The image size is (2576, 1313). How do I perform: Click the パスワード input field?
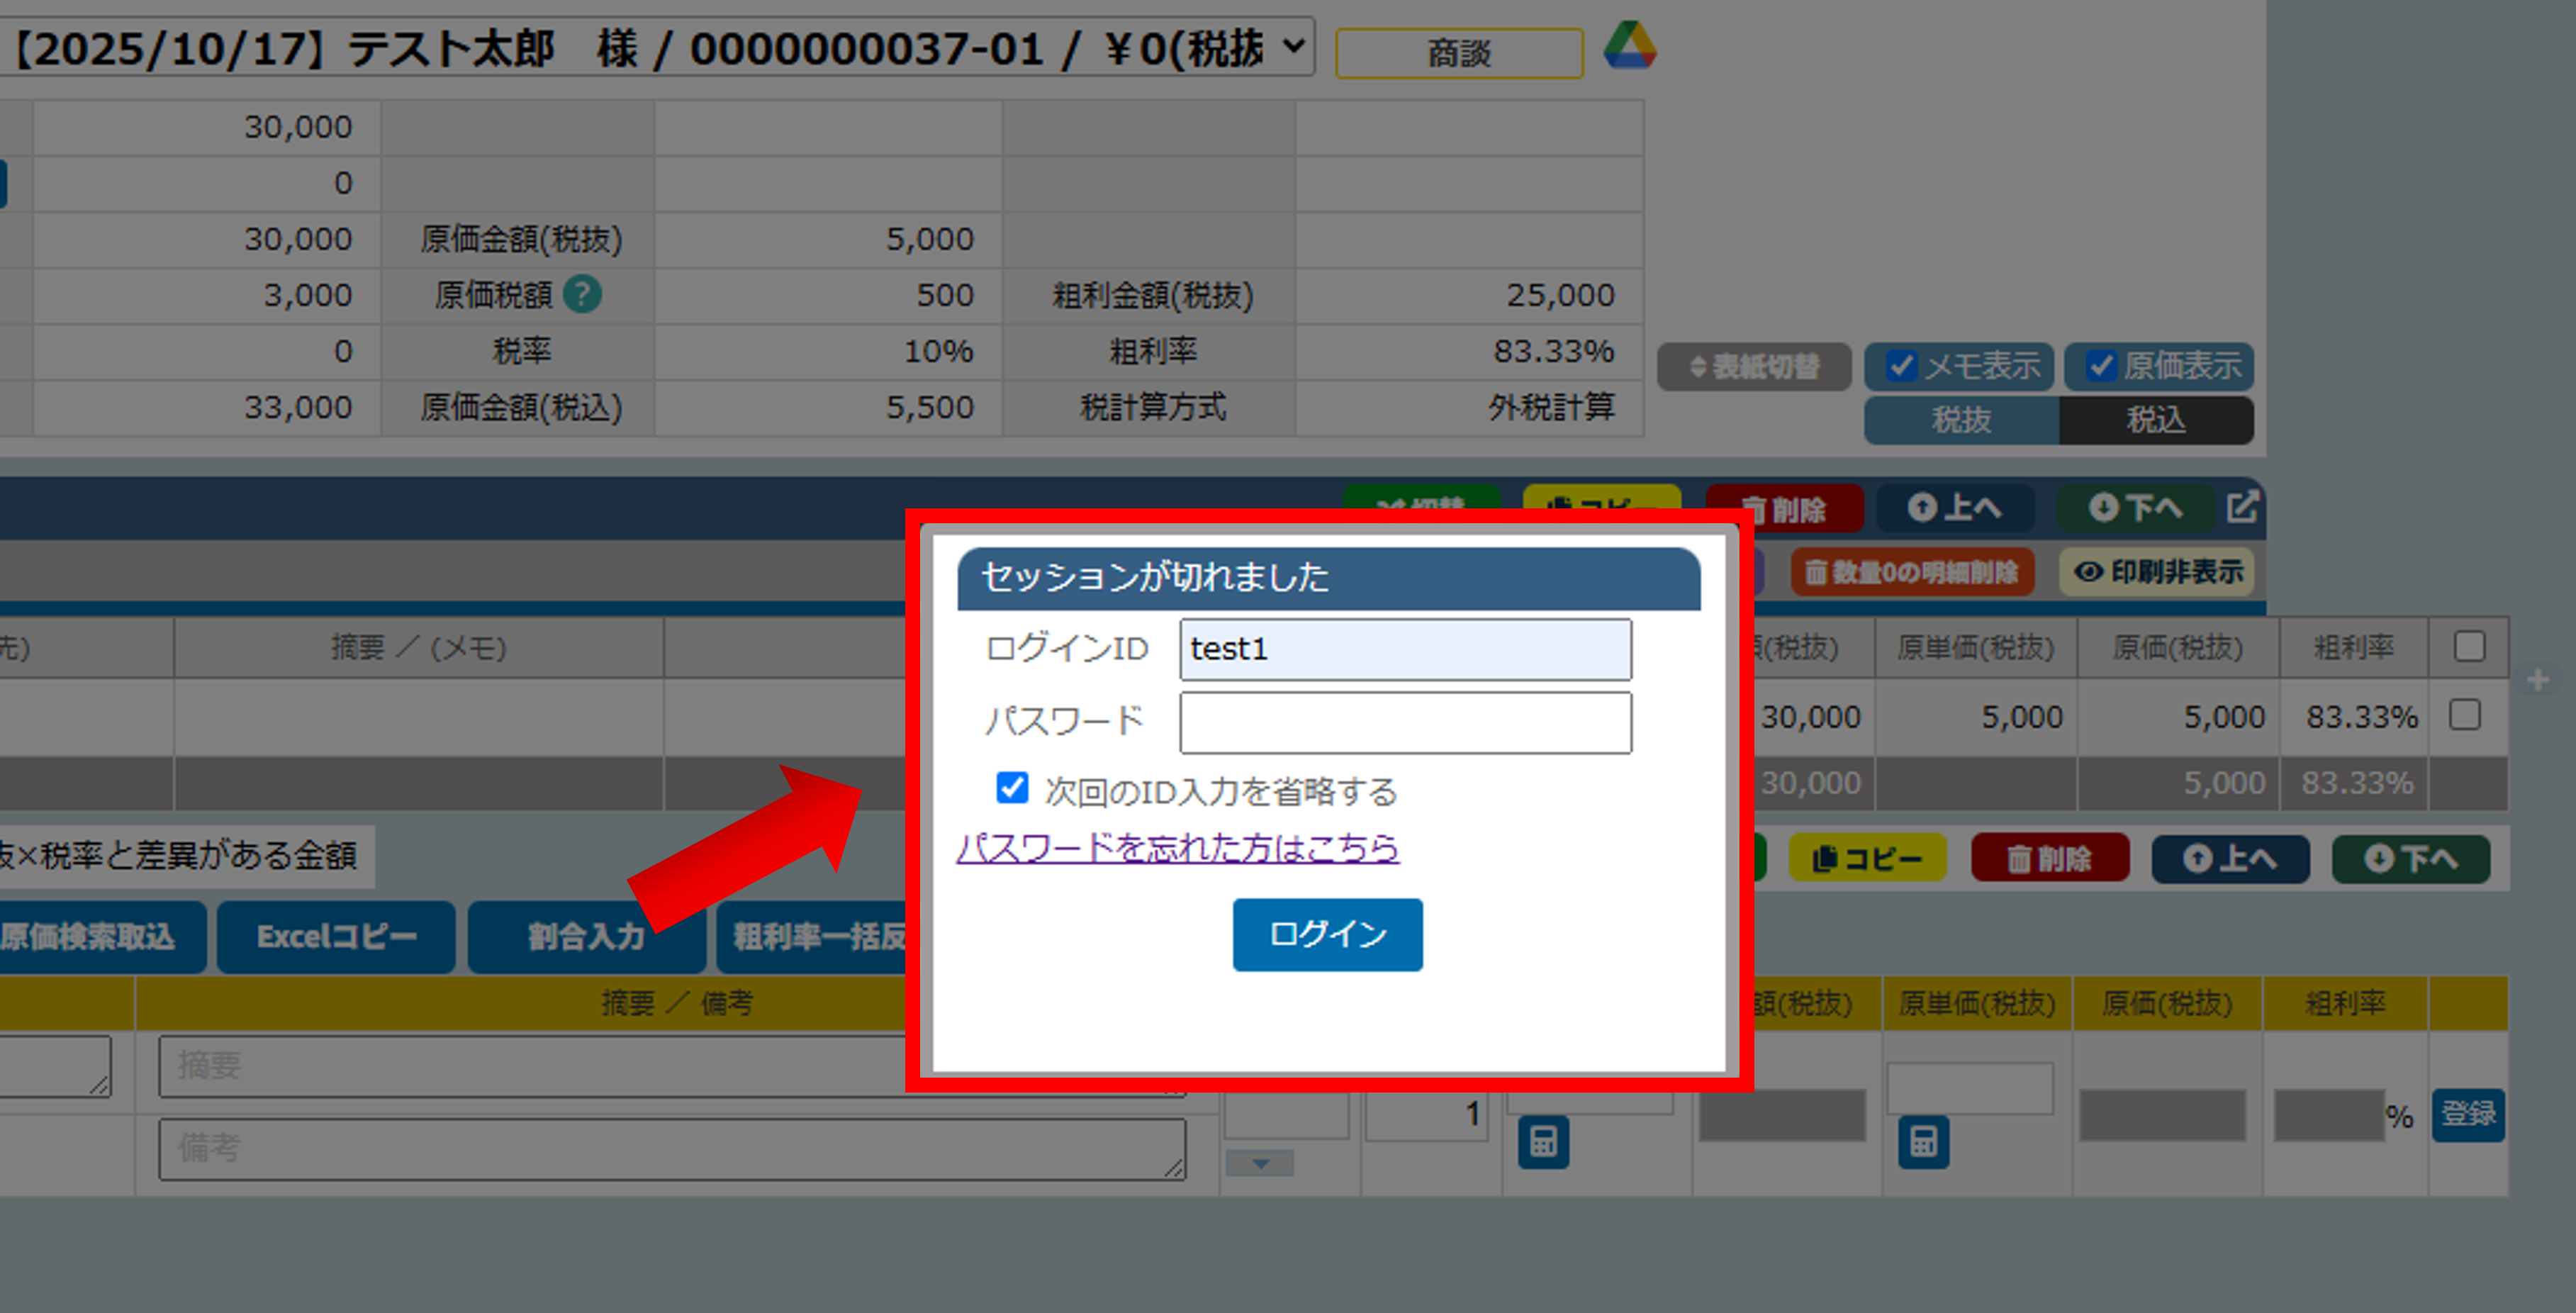(x=1405, y=722)
